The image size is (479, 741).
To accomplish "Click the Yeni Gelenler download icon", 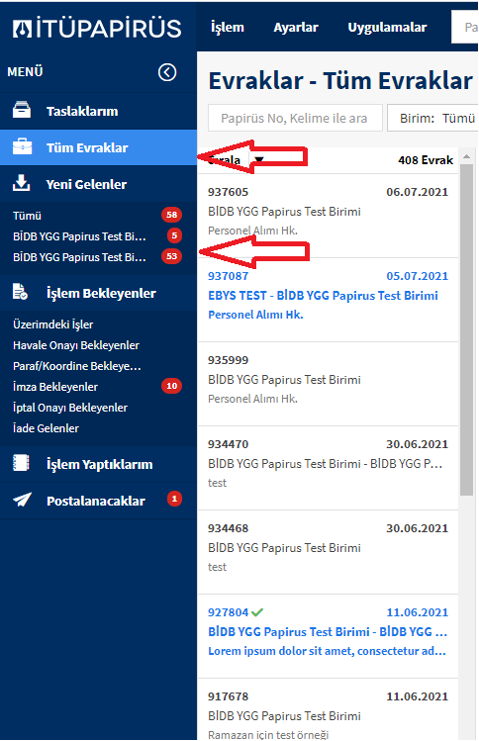I will pyautogui.click(x=21, y=183).
